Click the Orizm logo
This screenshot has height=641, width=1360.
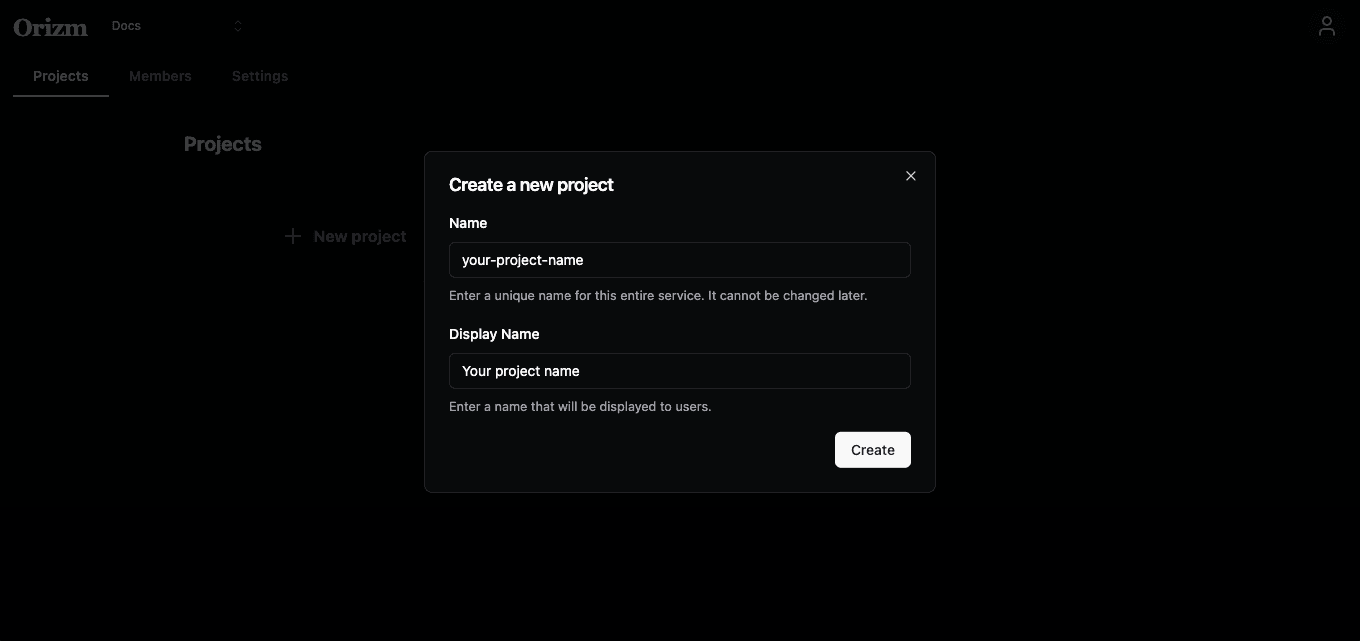(51, 27)
